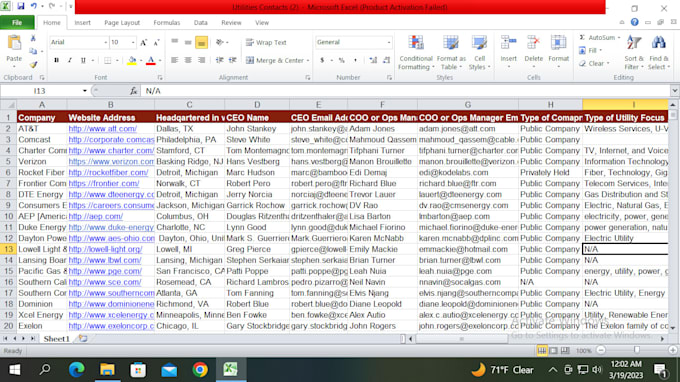The image size is (680, 382).
Task: Click the Excel Help question mark icon
Action: click(x=634, y=22)
